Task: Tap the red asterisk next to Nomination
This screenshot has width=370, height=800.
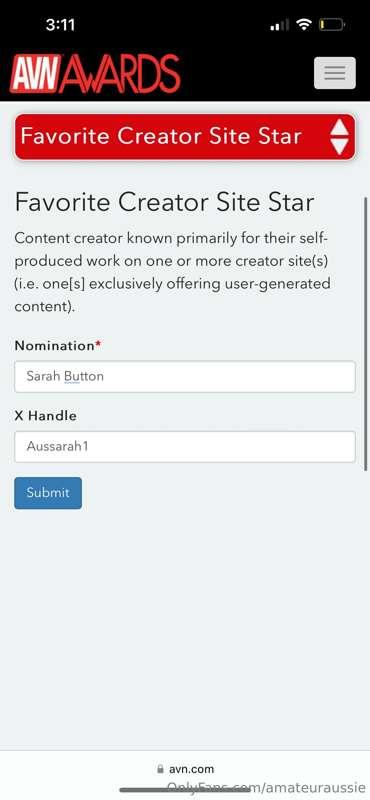Action: tap(98, 344)
